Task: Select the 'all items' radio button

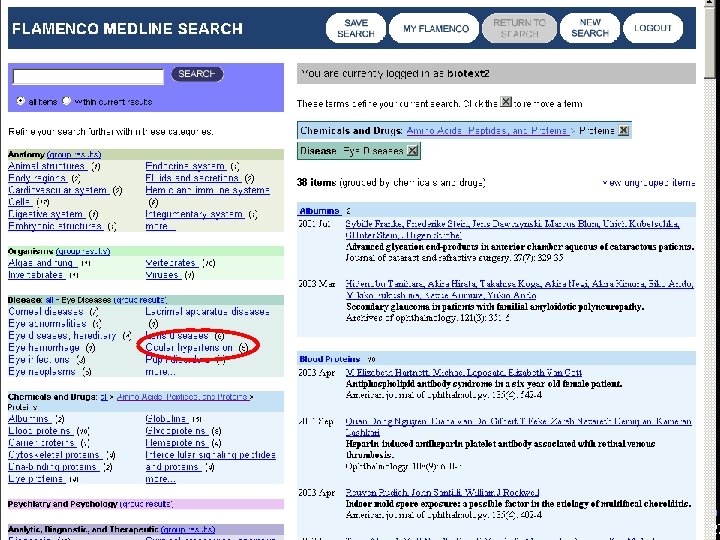Action: [21, 101]
